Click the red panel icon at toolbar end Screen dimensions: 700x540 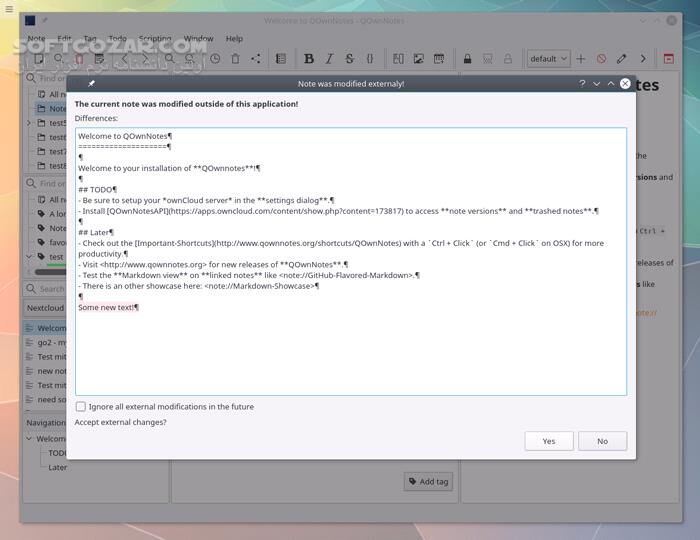pos(669,59)
